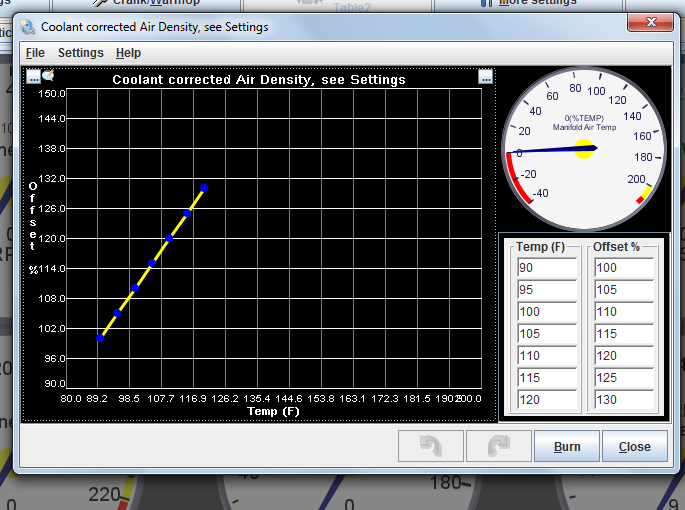Click the window icon in title bar
Image resolution: width=685 pixels, height=510 pixels.
tap(29, 27)
